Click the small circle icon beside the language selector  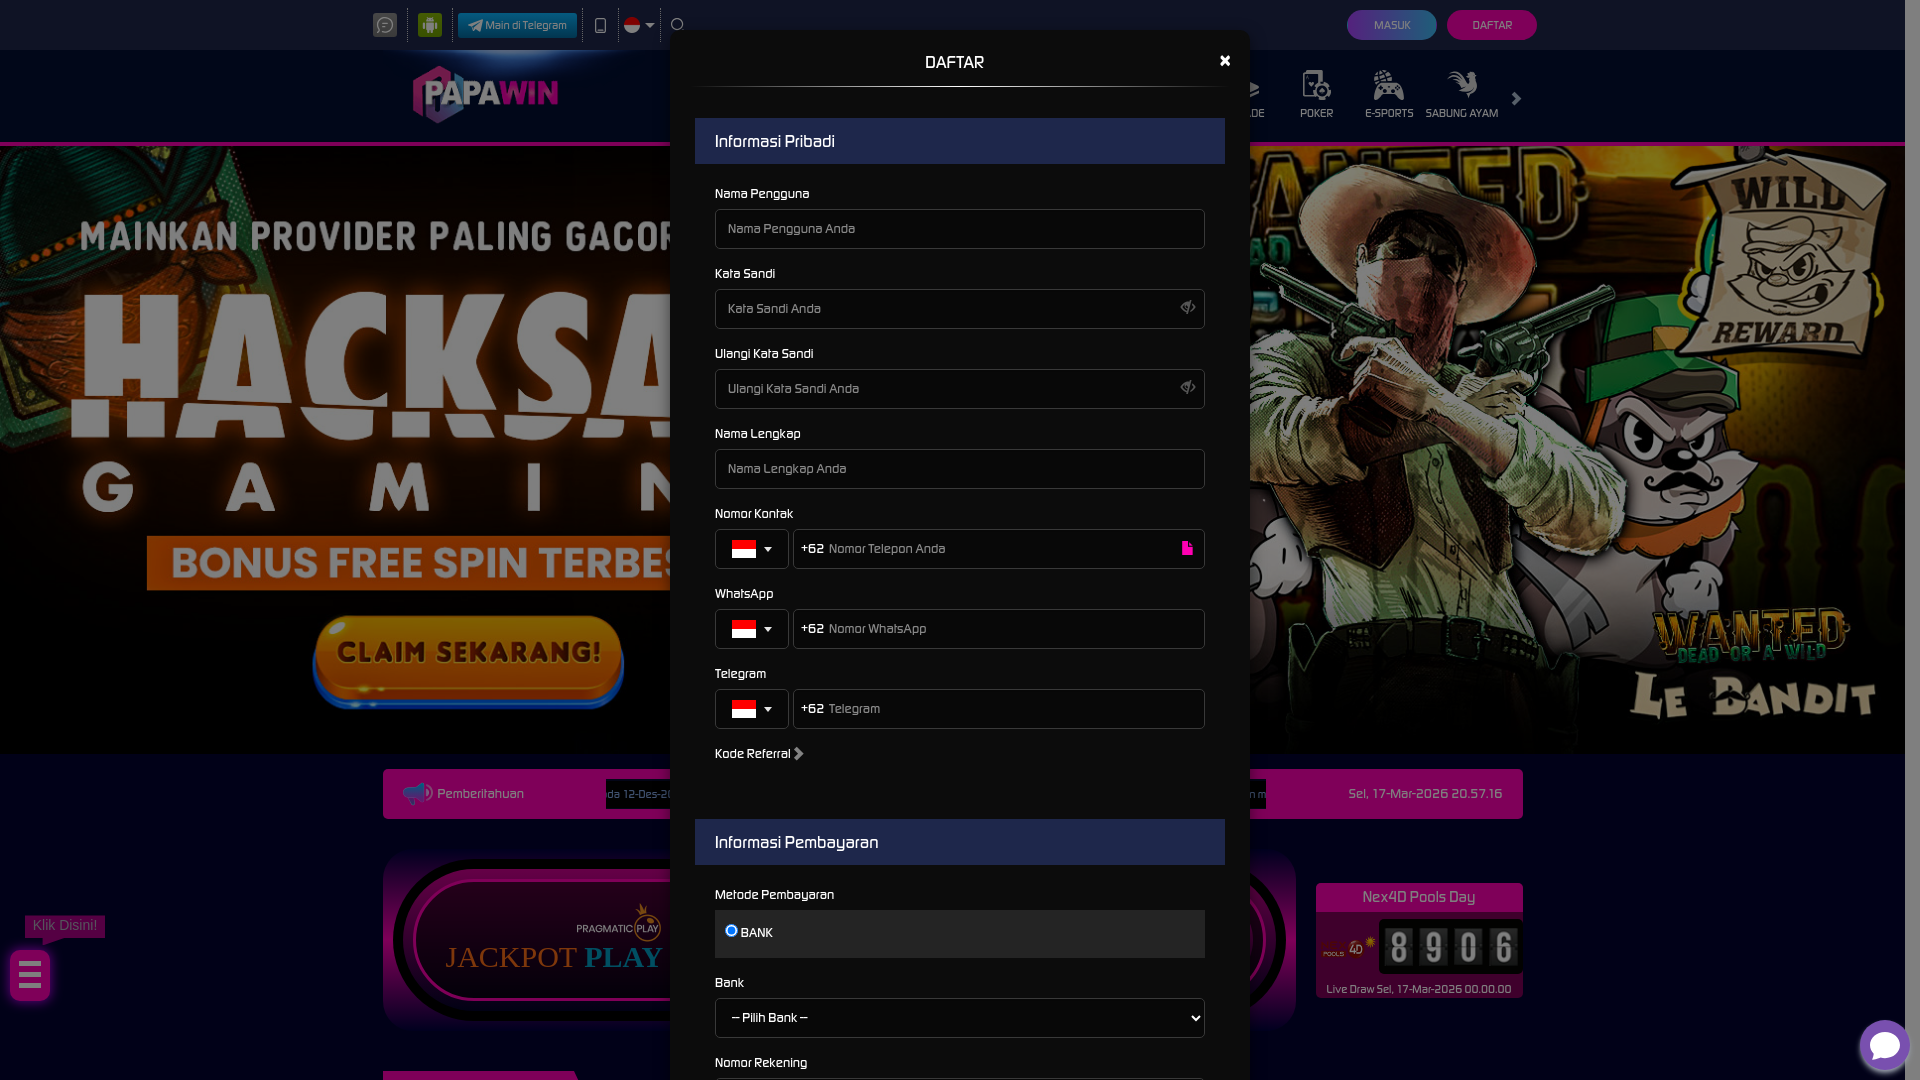(677, 24)
